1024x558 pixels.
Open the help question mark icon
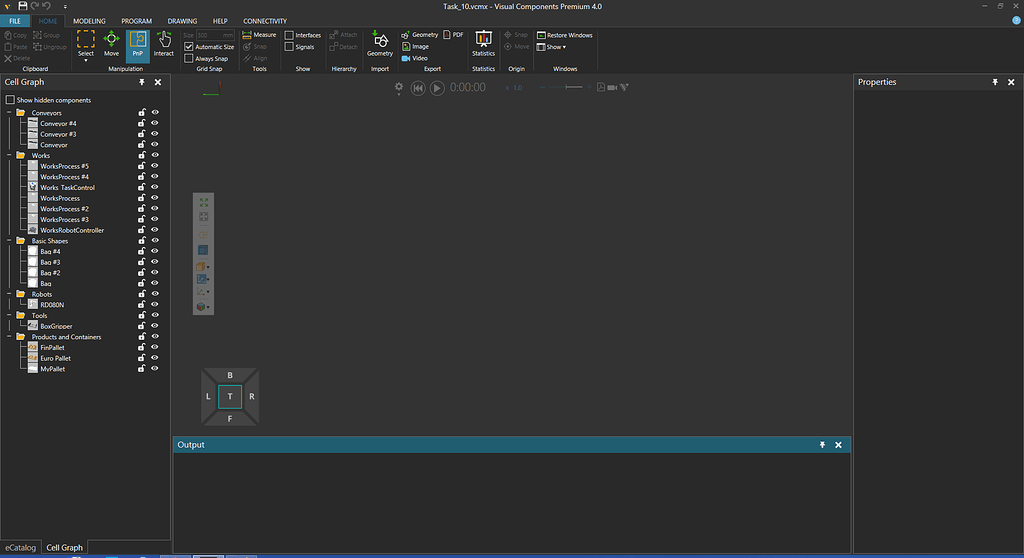click(x=1016, y=20)
